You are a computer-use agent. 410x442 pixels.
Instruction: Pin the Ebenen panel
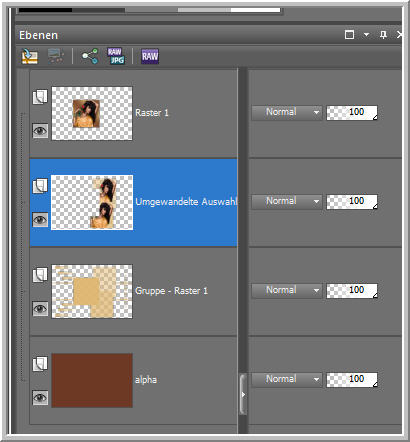(x=383, y=34)
